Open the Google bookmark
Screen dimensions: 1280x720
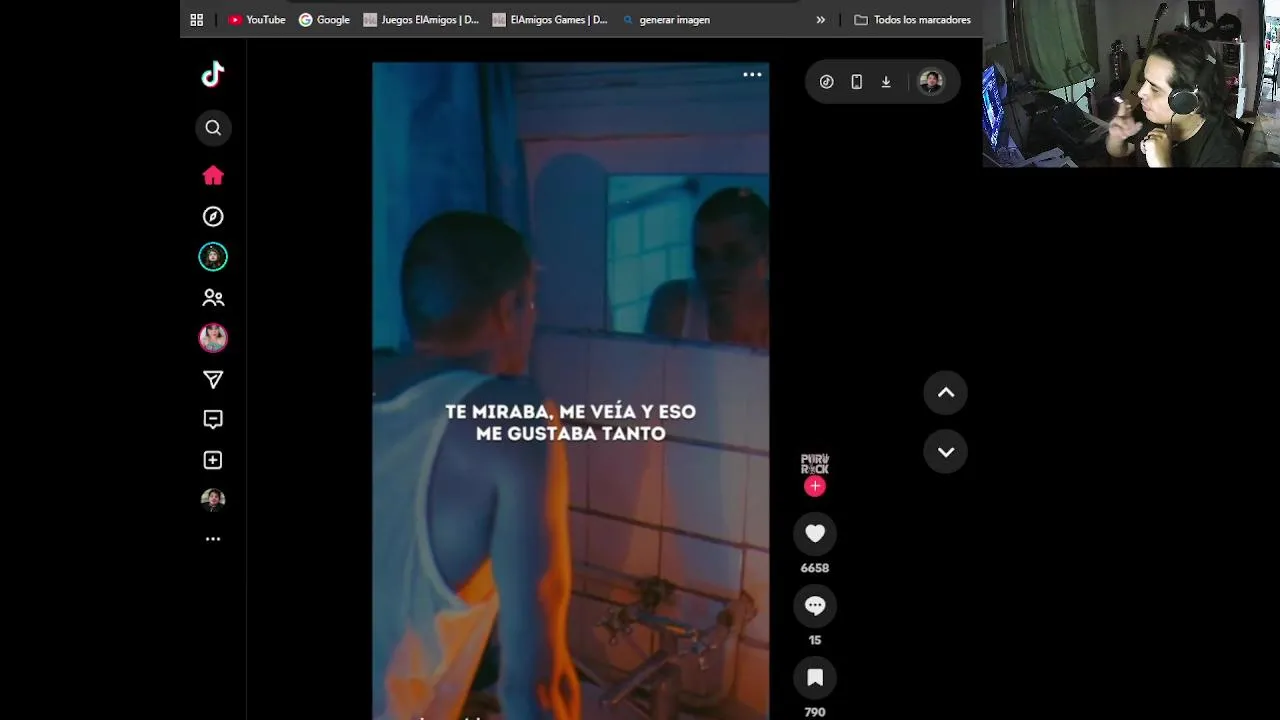(x=324, y=20)
